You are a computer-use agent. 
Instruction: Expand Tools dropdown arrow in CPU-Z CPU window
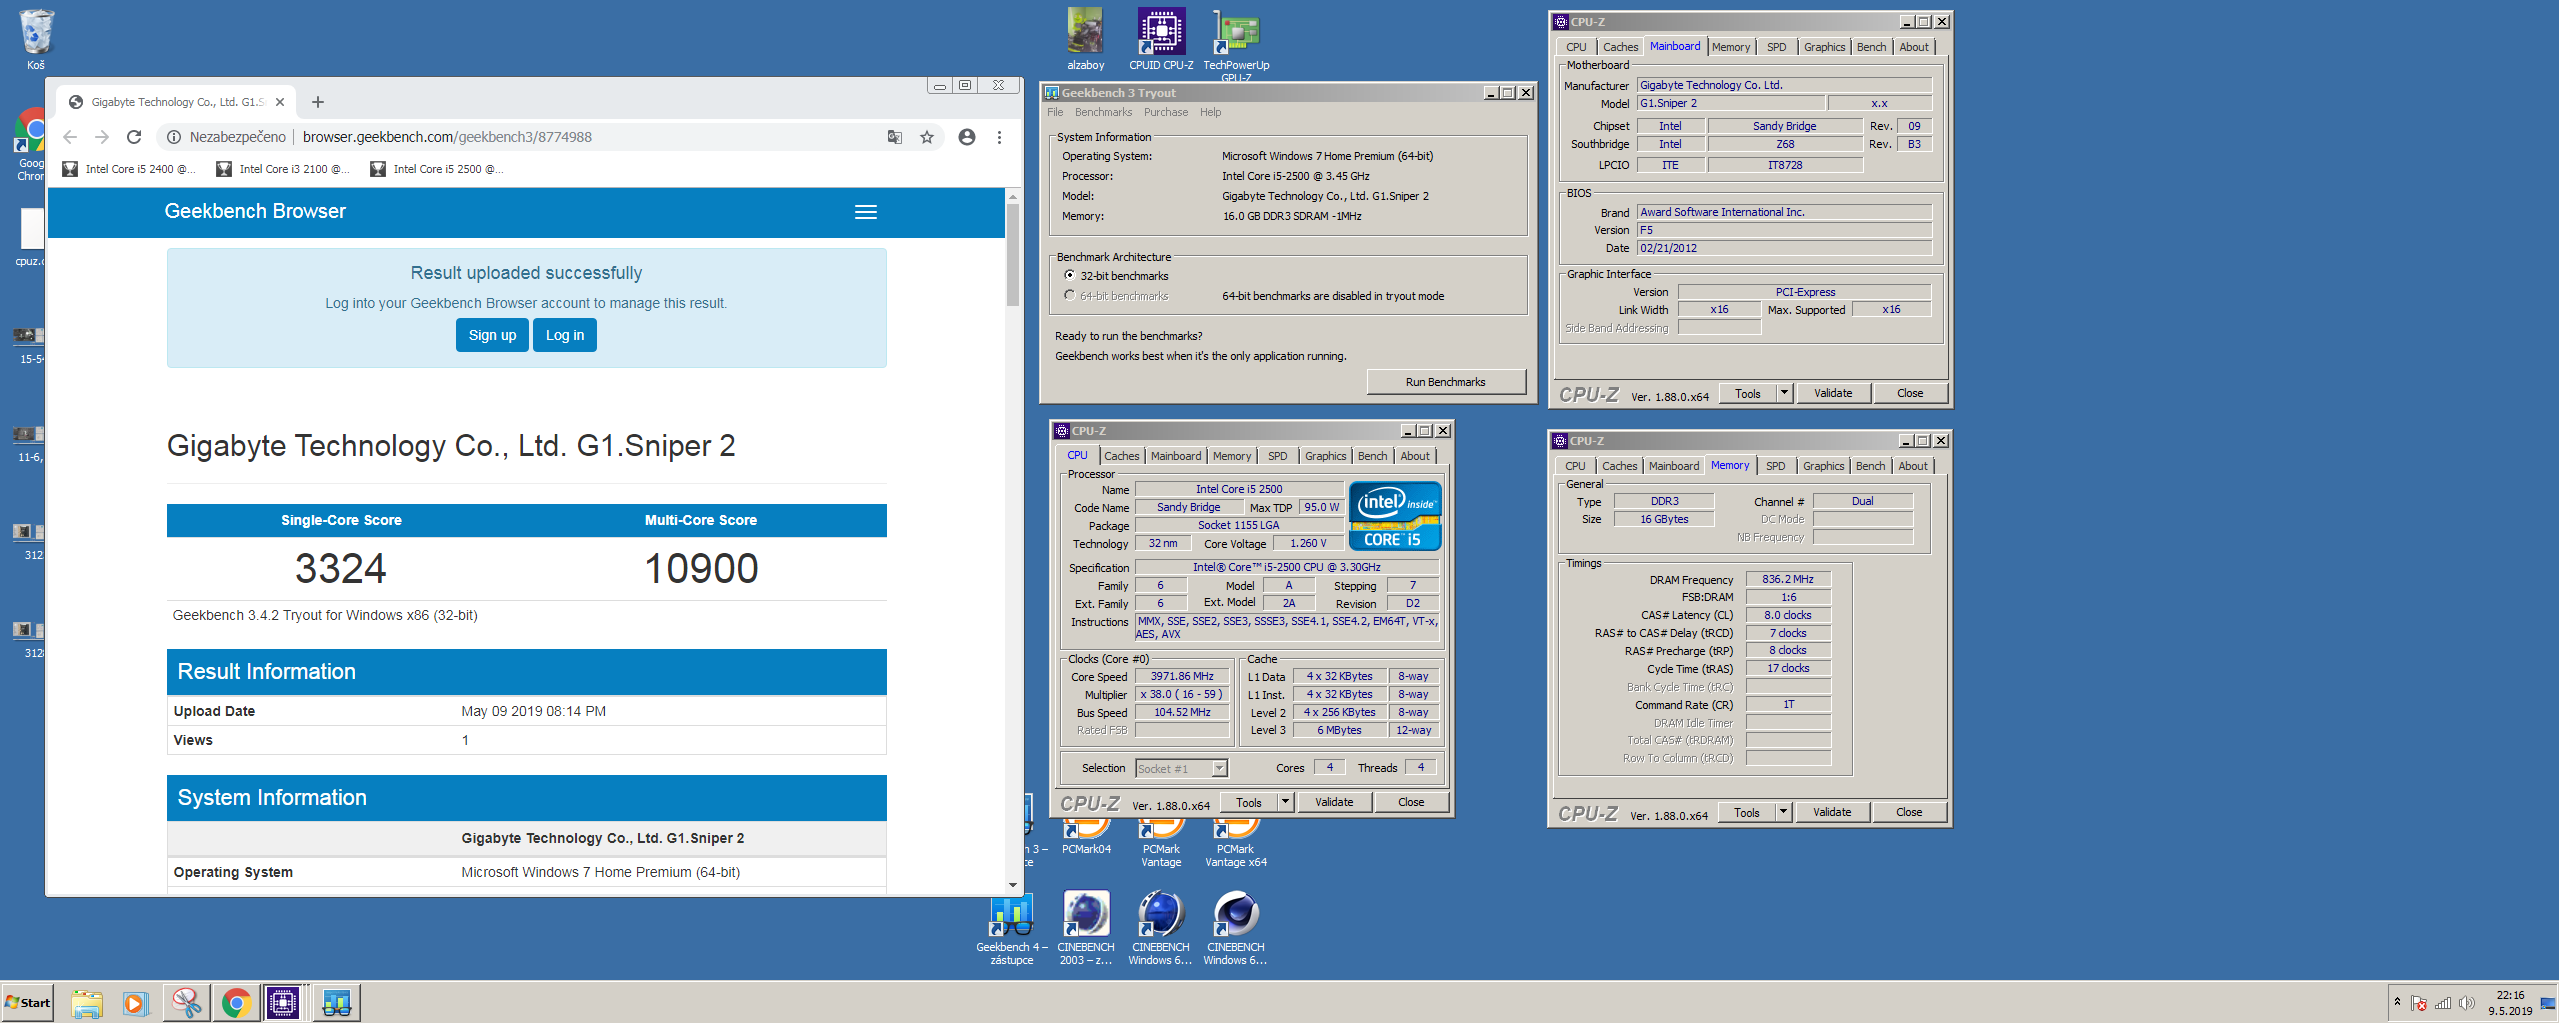click(1286, 802)
